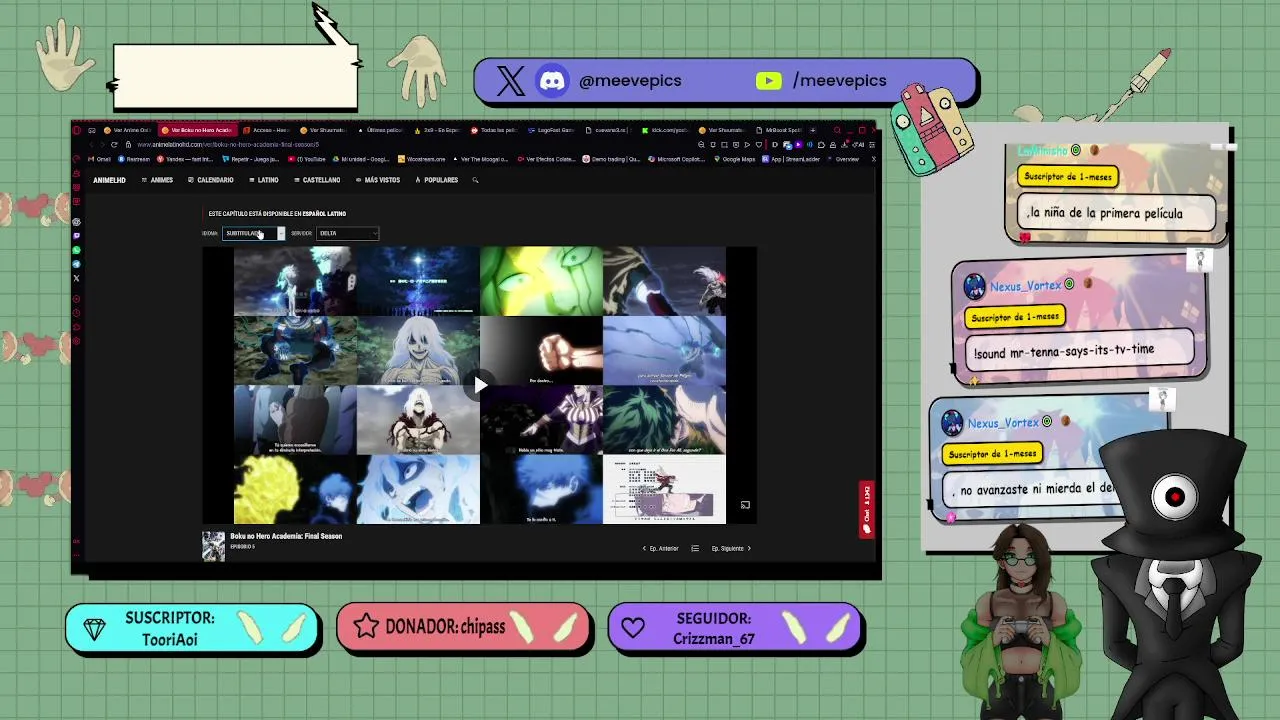Screen dimensions: 1280x720
Task: Click the YouTube icon in overlay banner
Action: coord(768,81)
